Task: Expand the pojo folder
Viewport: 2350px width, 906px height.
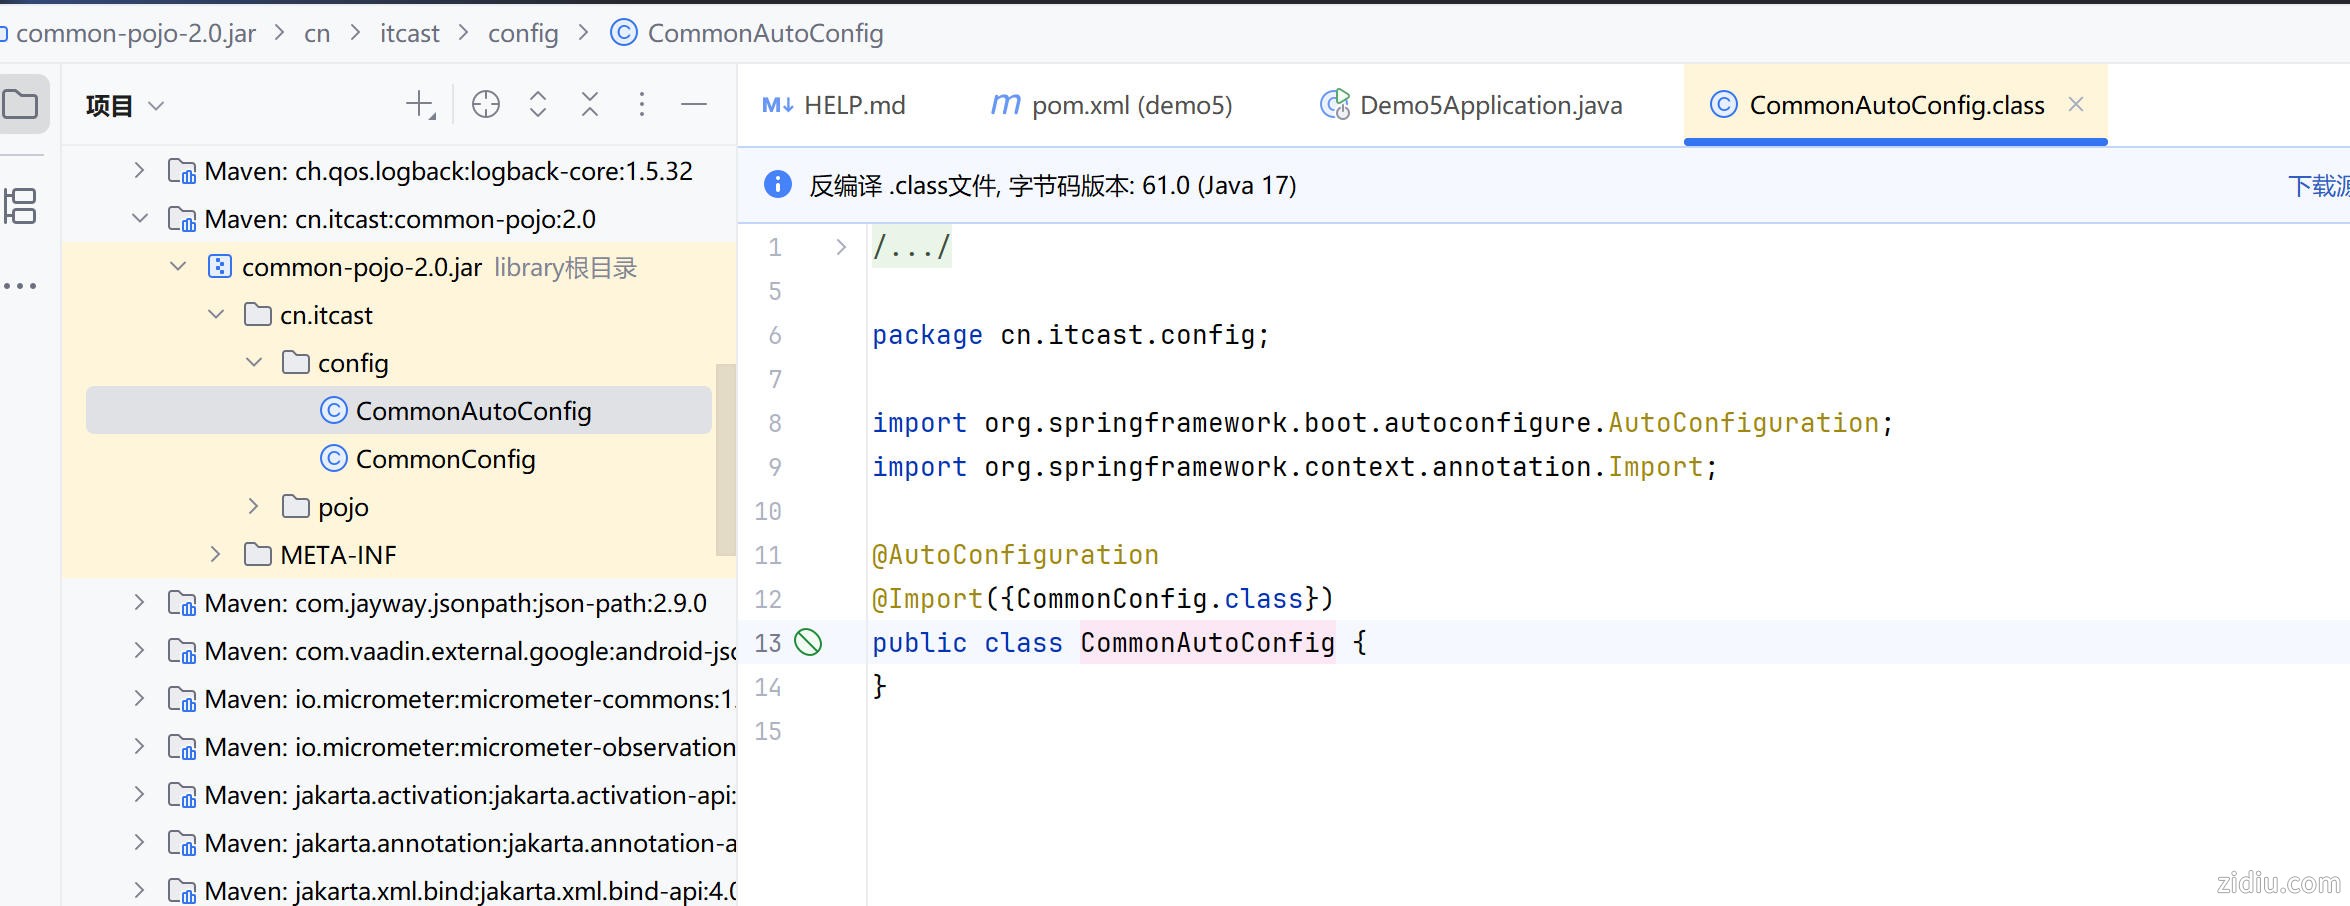Action: point(254,507)
